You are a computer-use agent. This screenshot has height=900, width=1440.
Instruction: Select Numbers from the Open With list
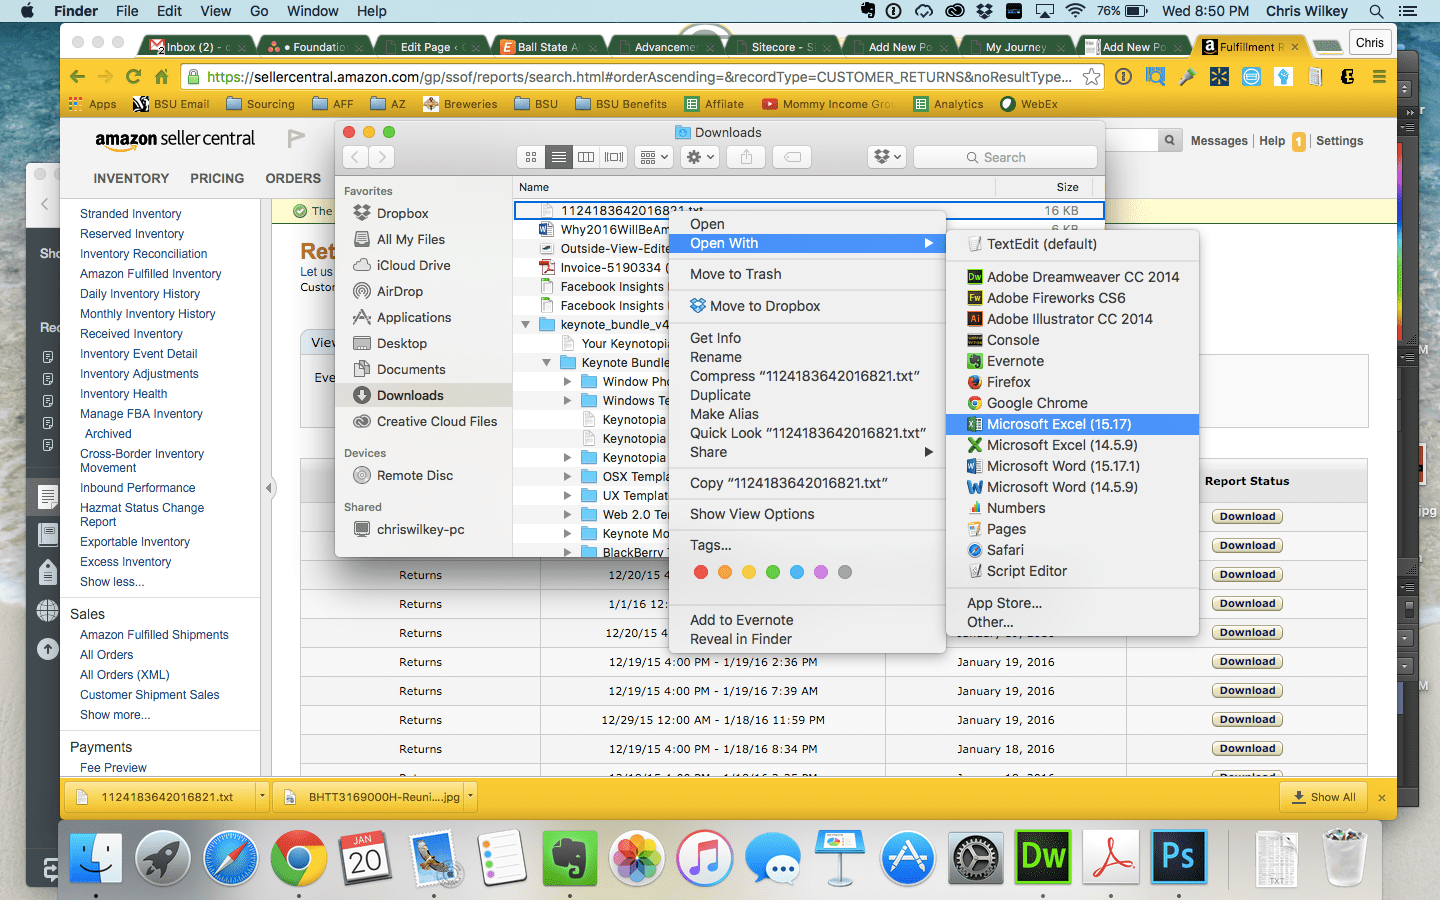(1016, 508)
